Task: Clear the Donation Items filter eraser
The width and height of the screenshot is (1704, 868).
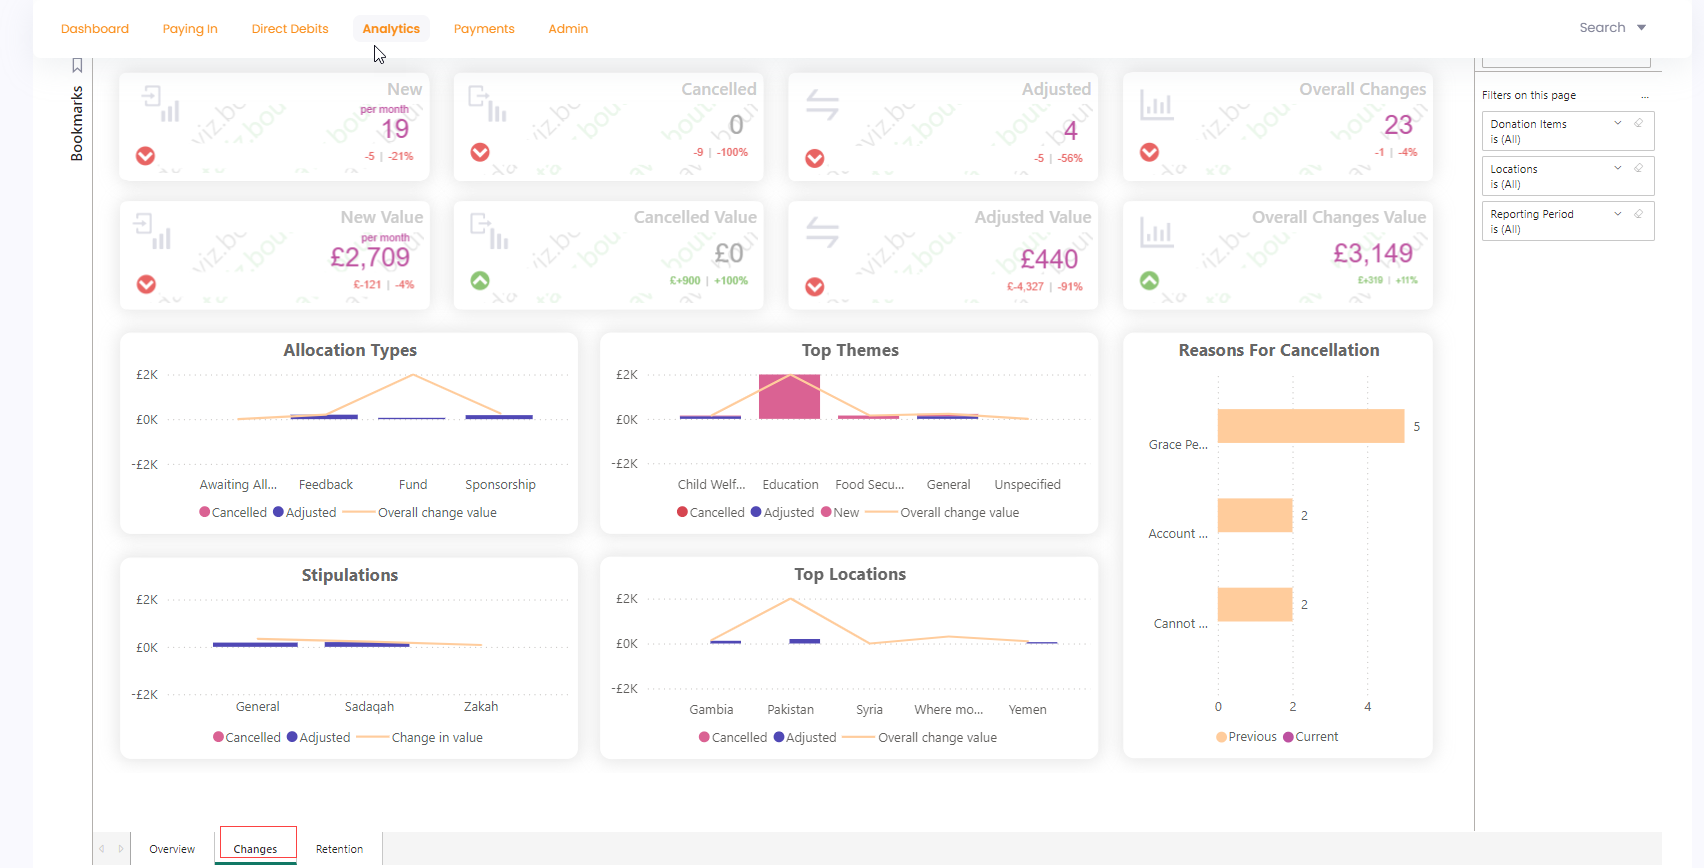Action: (1638, 123)
